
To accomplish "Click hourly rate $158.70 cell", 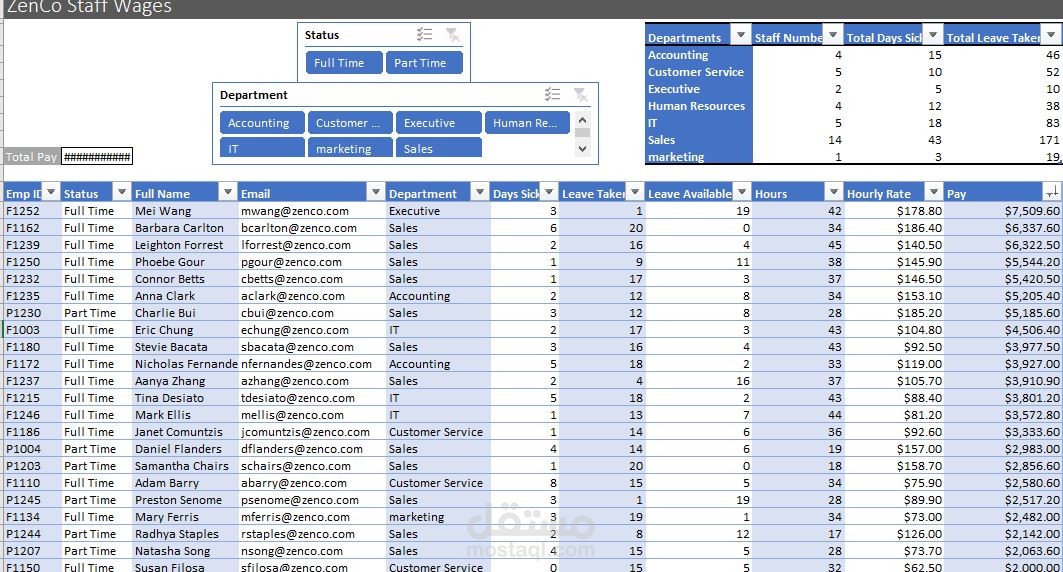I will [x=894, y=466].
